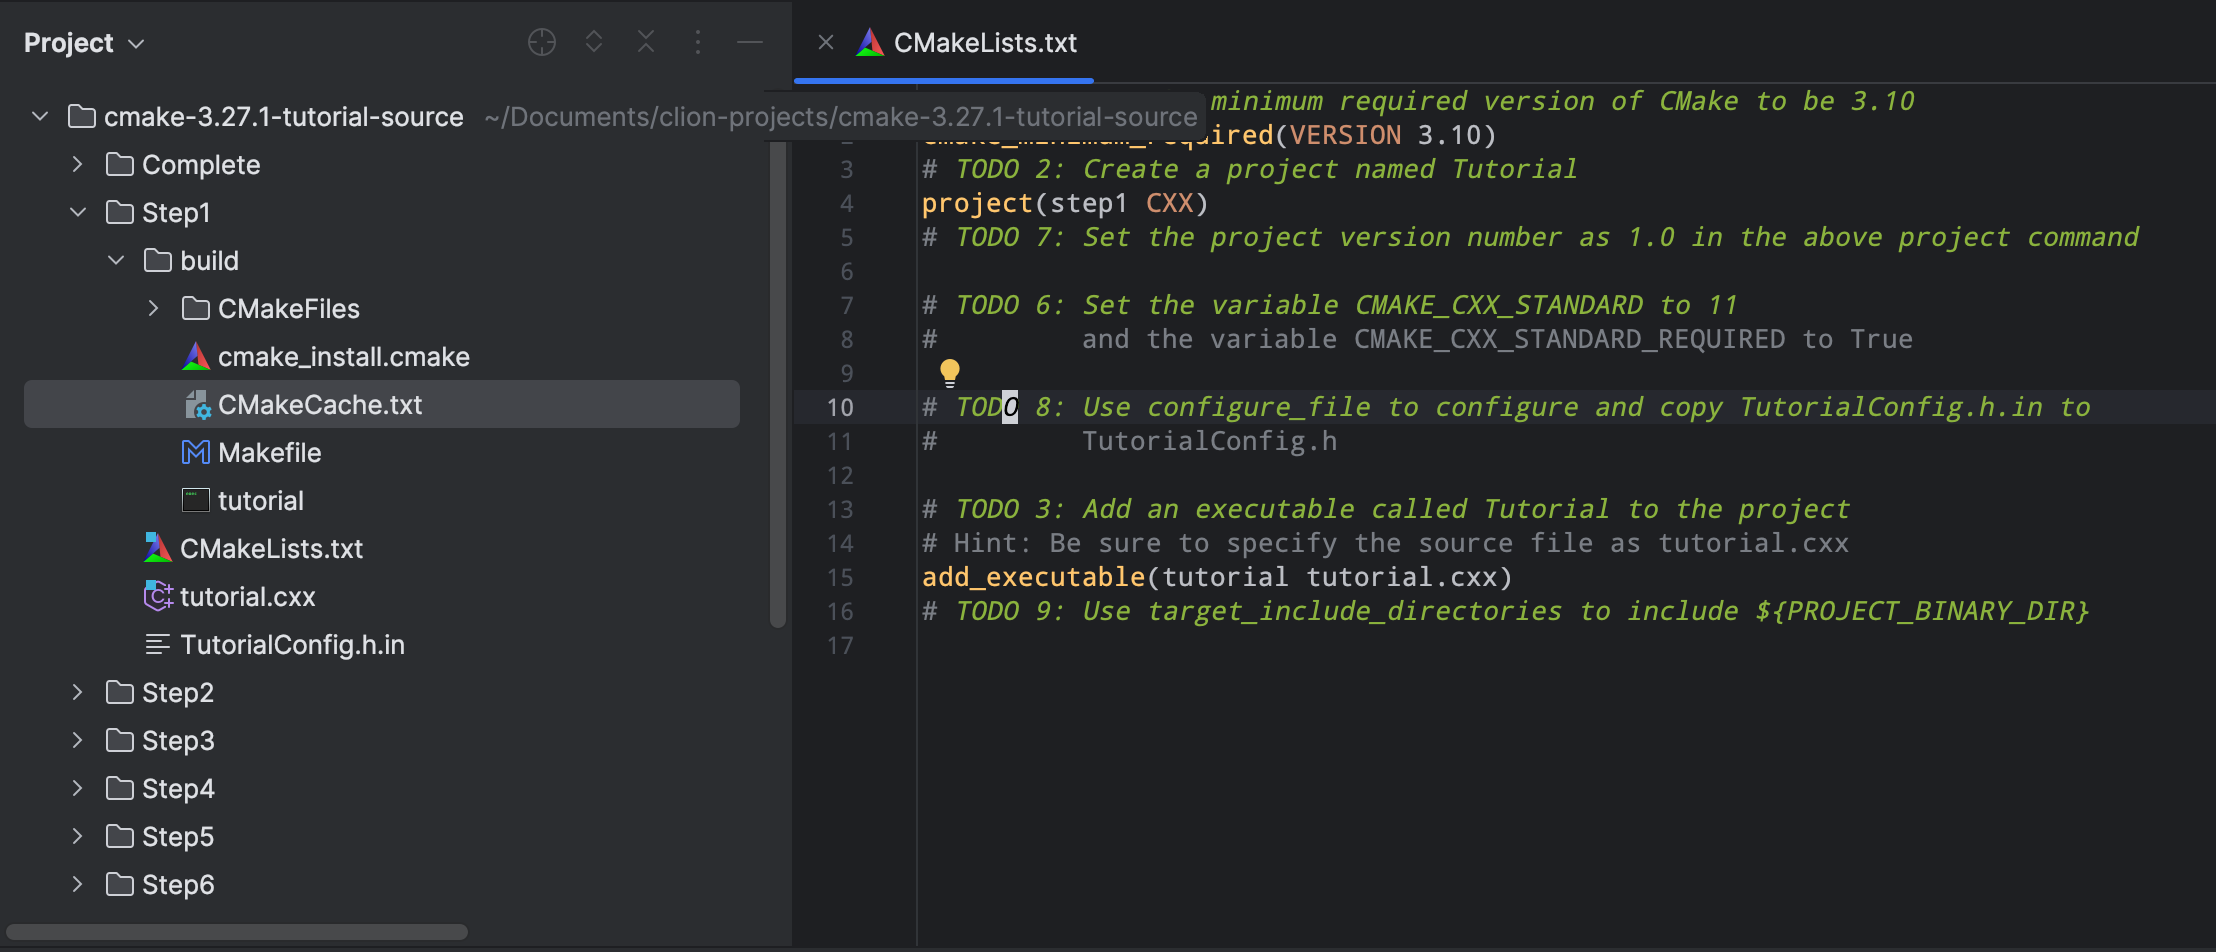Click the yellow lightbulb intention icon

click(949, 373)
